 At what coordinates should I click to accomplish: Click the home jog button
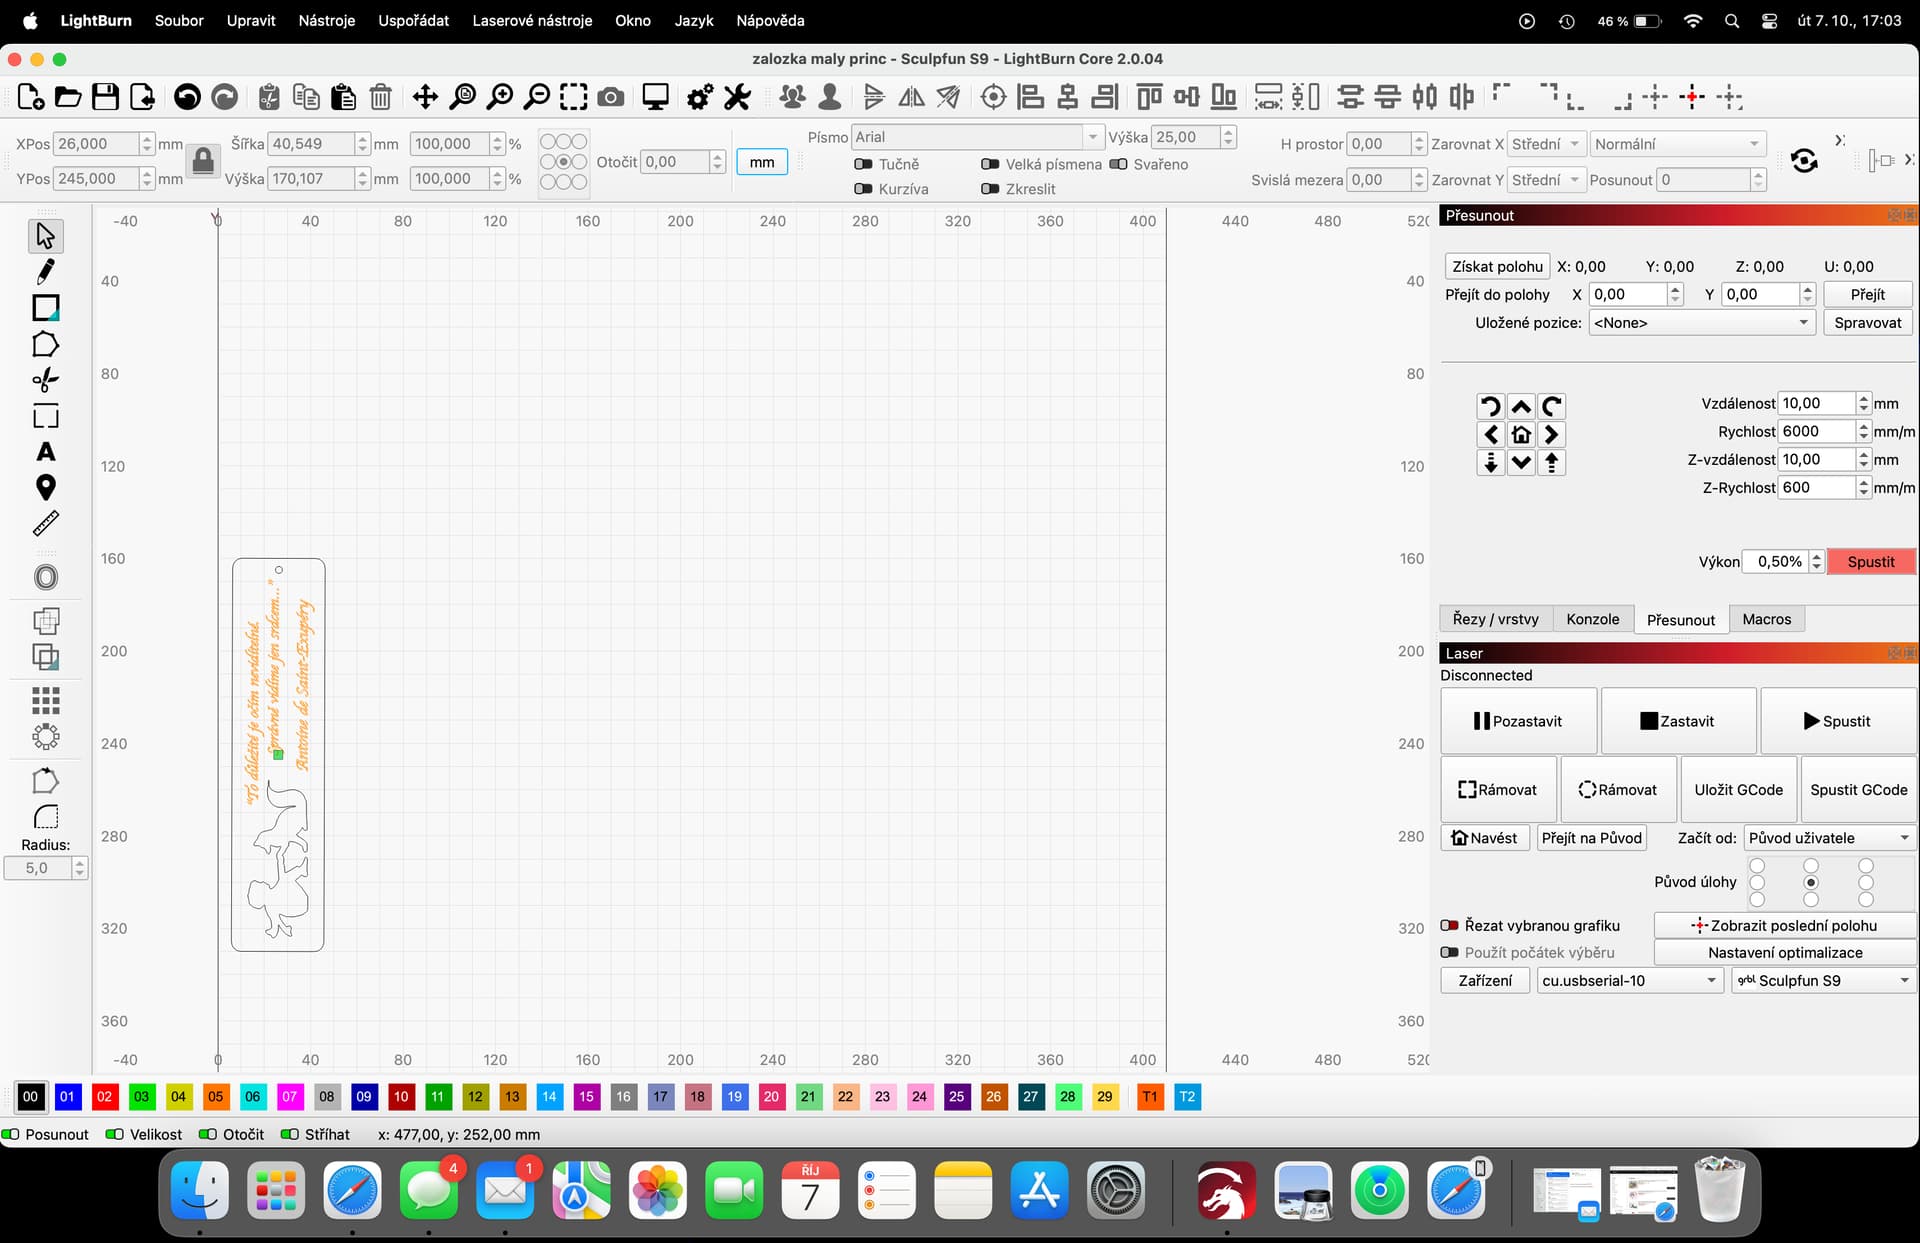pyautogui.click(x=1521, y=434)
